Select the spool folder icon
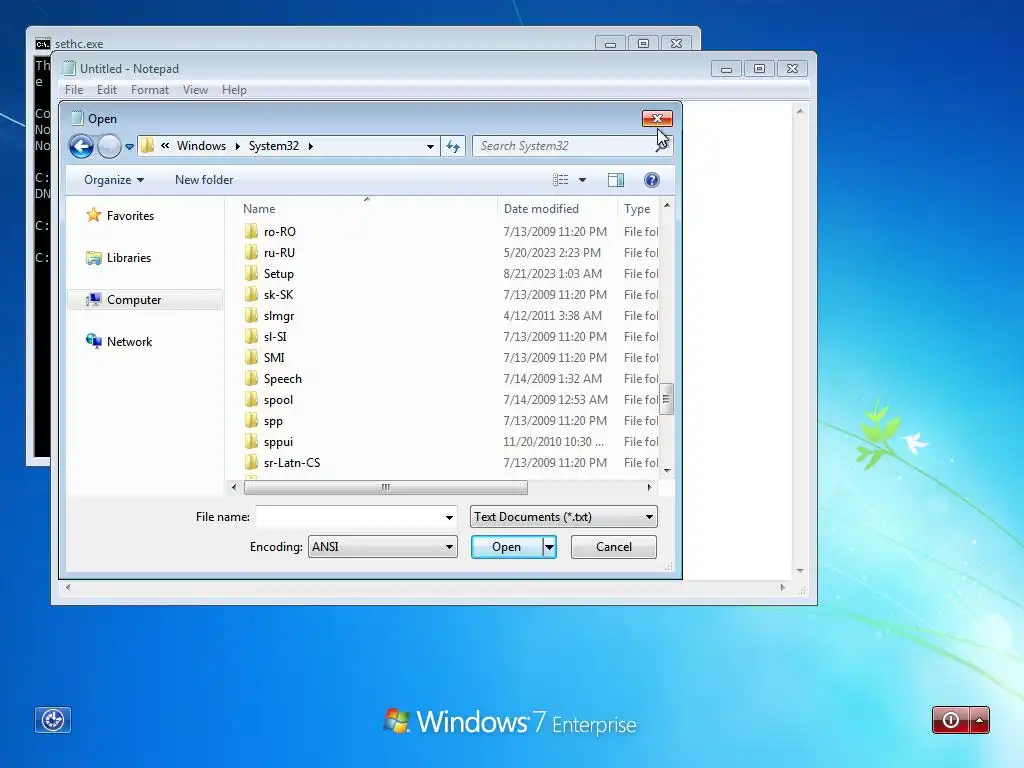Screen dimensions: 1024x768 click(x=251, y=400)
